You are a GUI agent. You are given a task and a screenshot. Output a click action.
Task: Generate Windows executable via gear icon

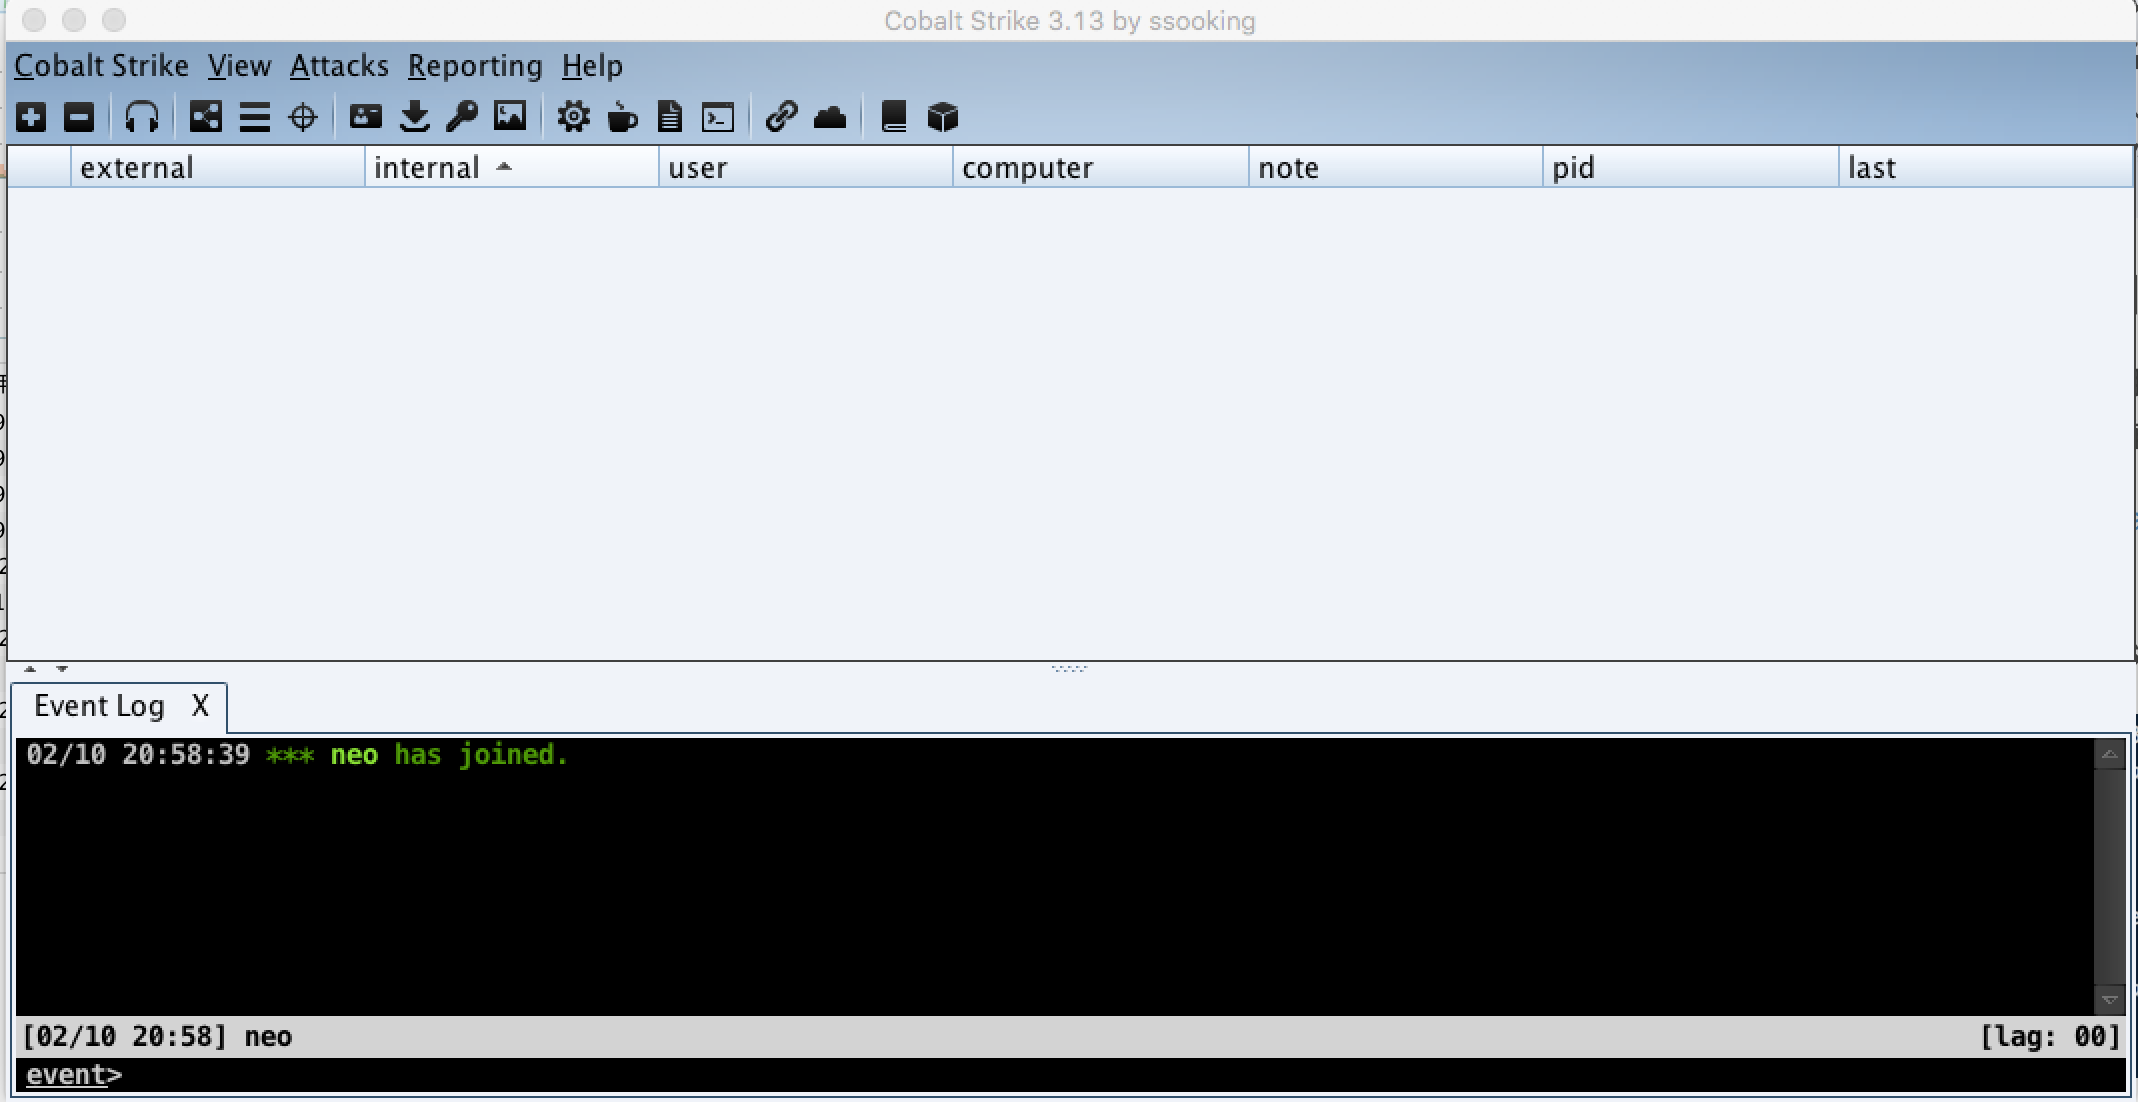[x=574, y=117]
